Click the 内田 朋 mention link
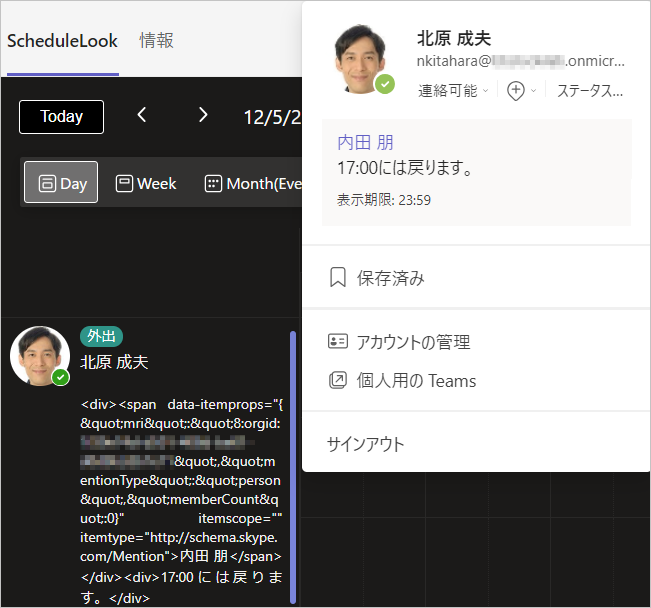Screen dimensions: 651x608 pyautogui.click(x=365, y=142)
